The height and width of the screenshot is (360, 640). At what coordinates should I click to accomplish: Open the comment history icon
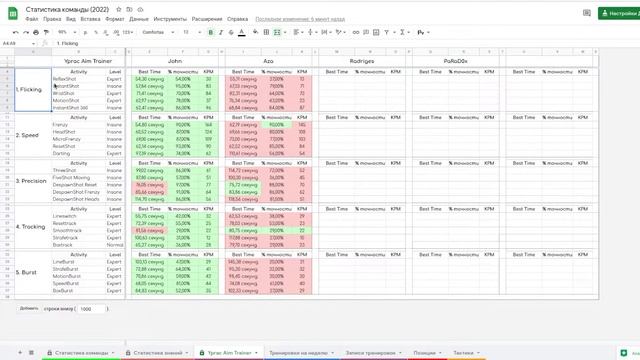coord(587,13)
